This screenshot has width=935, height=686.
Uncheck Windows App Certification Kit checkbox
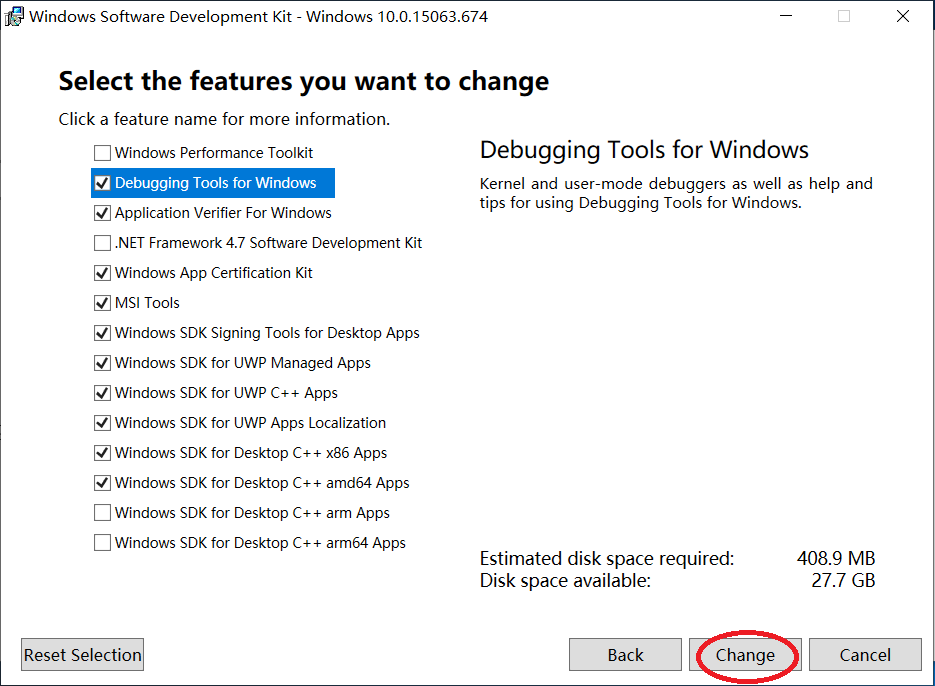[x=103, y=273]
